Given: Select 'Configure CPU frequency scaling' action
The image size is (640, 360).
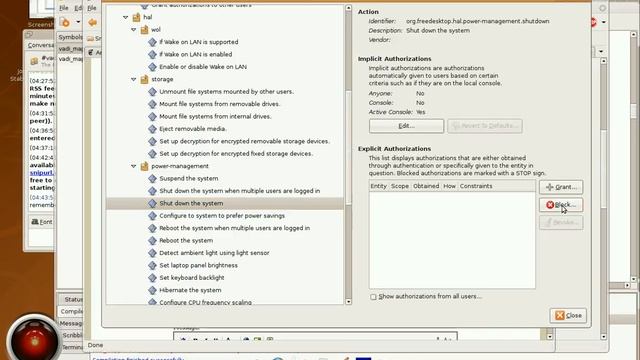Looking at the screenshot, I should pyautogui.click(x=205, y=302).
